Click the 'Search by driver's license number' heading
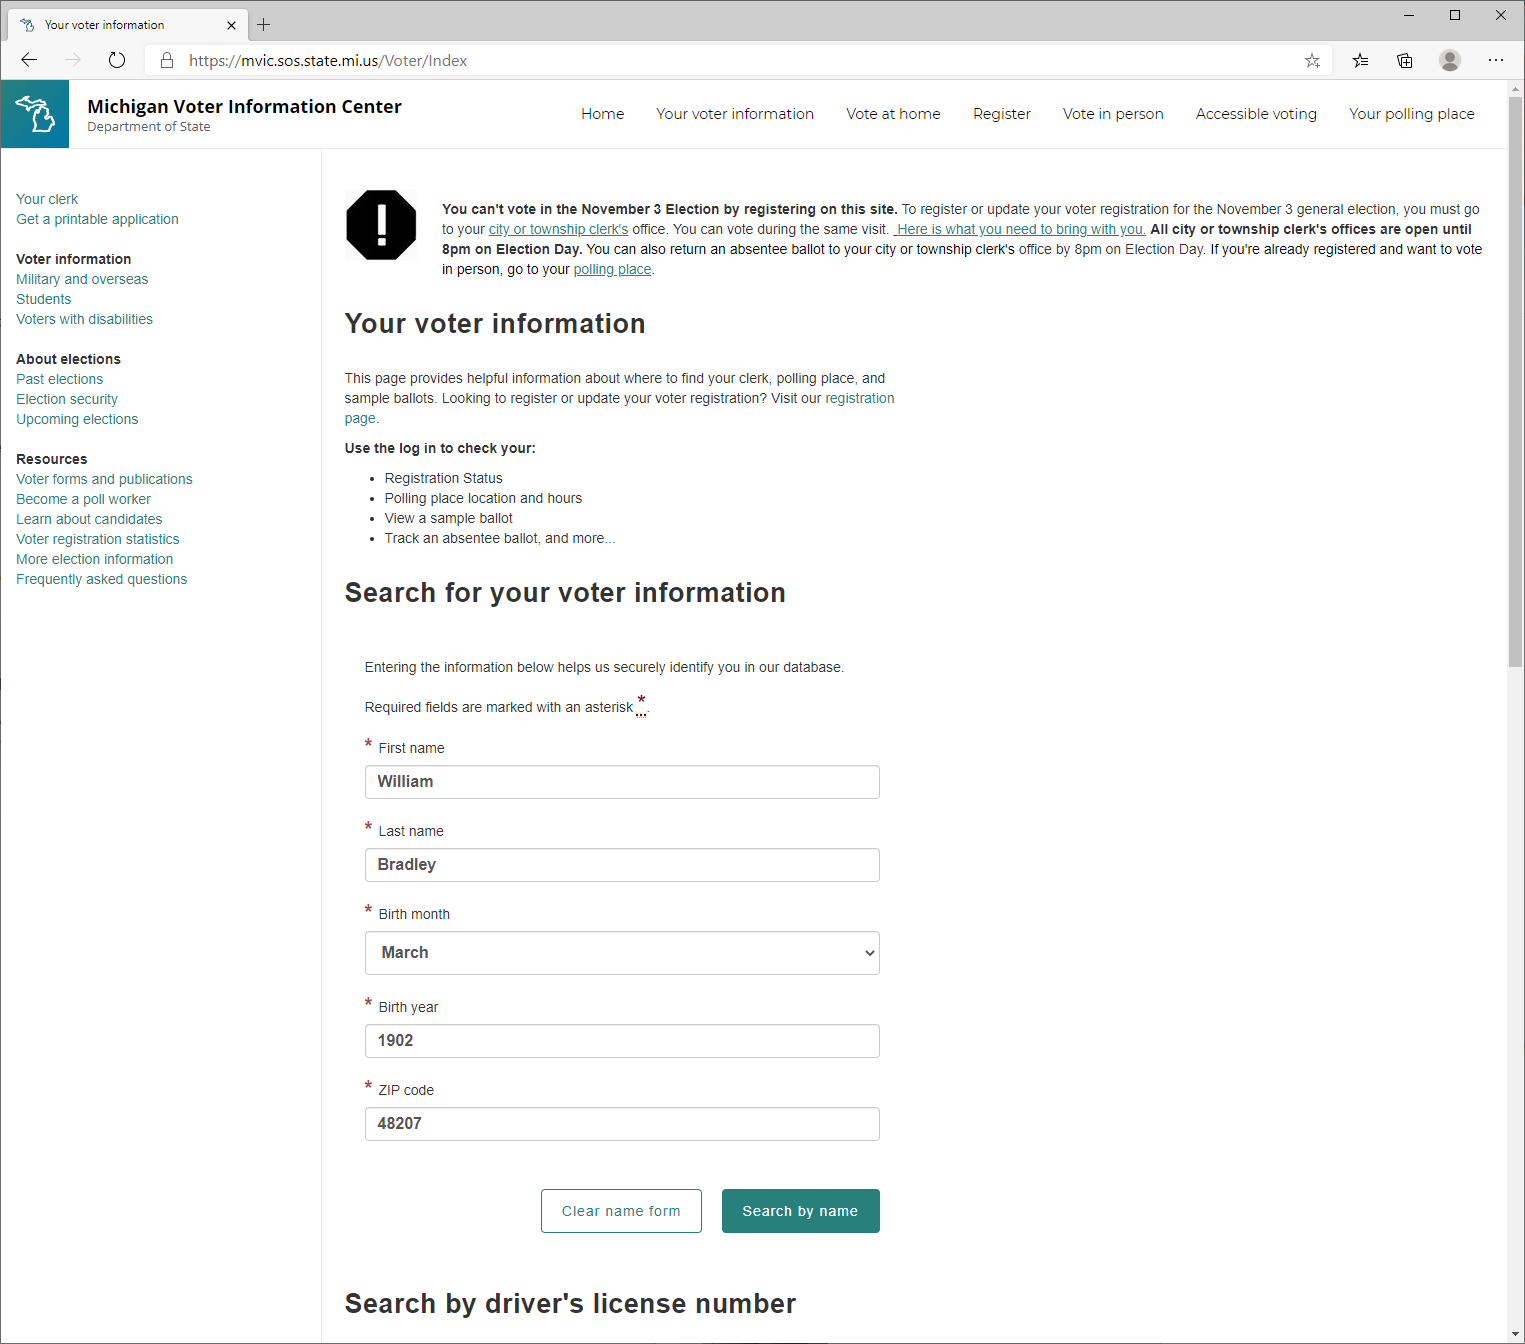Viewport: 1525px width, 1344px height. (570, 1303)
